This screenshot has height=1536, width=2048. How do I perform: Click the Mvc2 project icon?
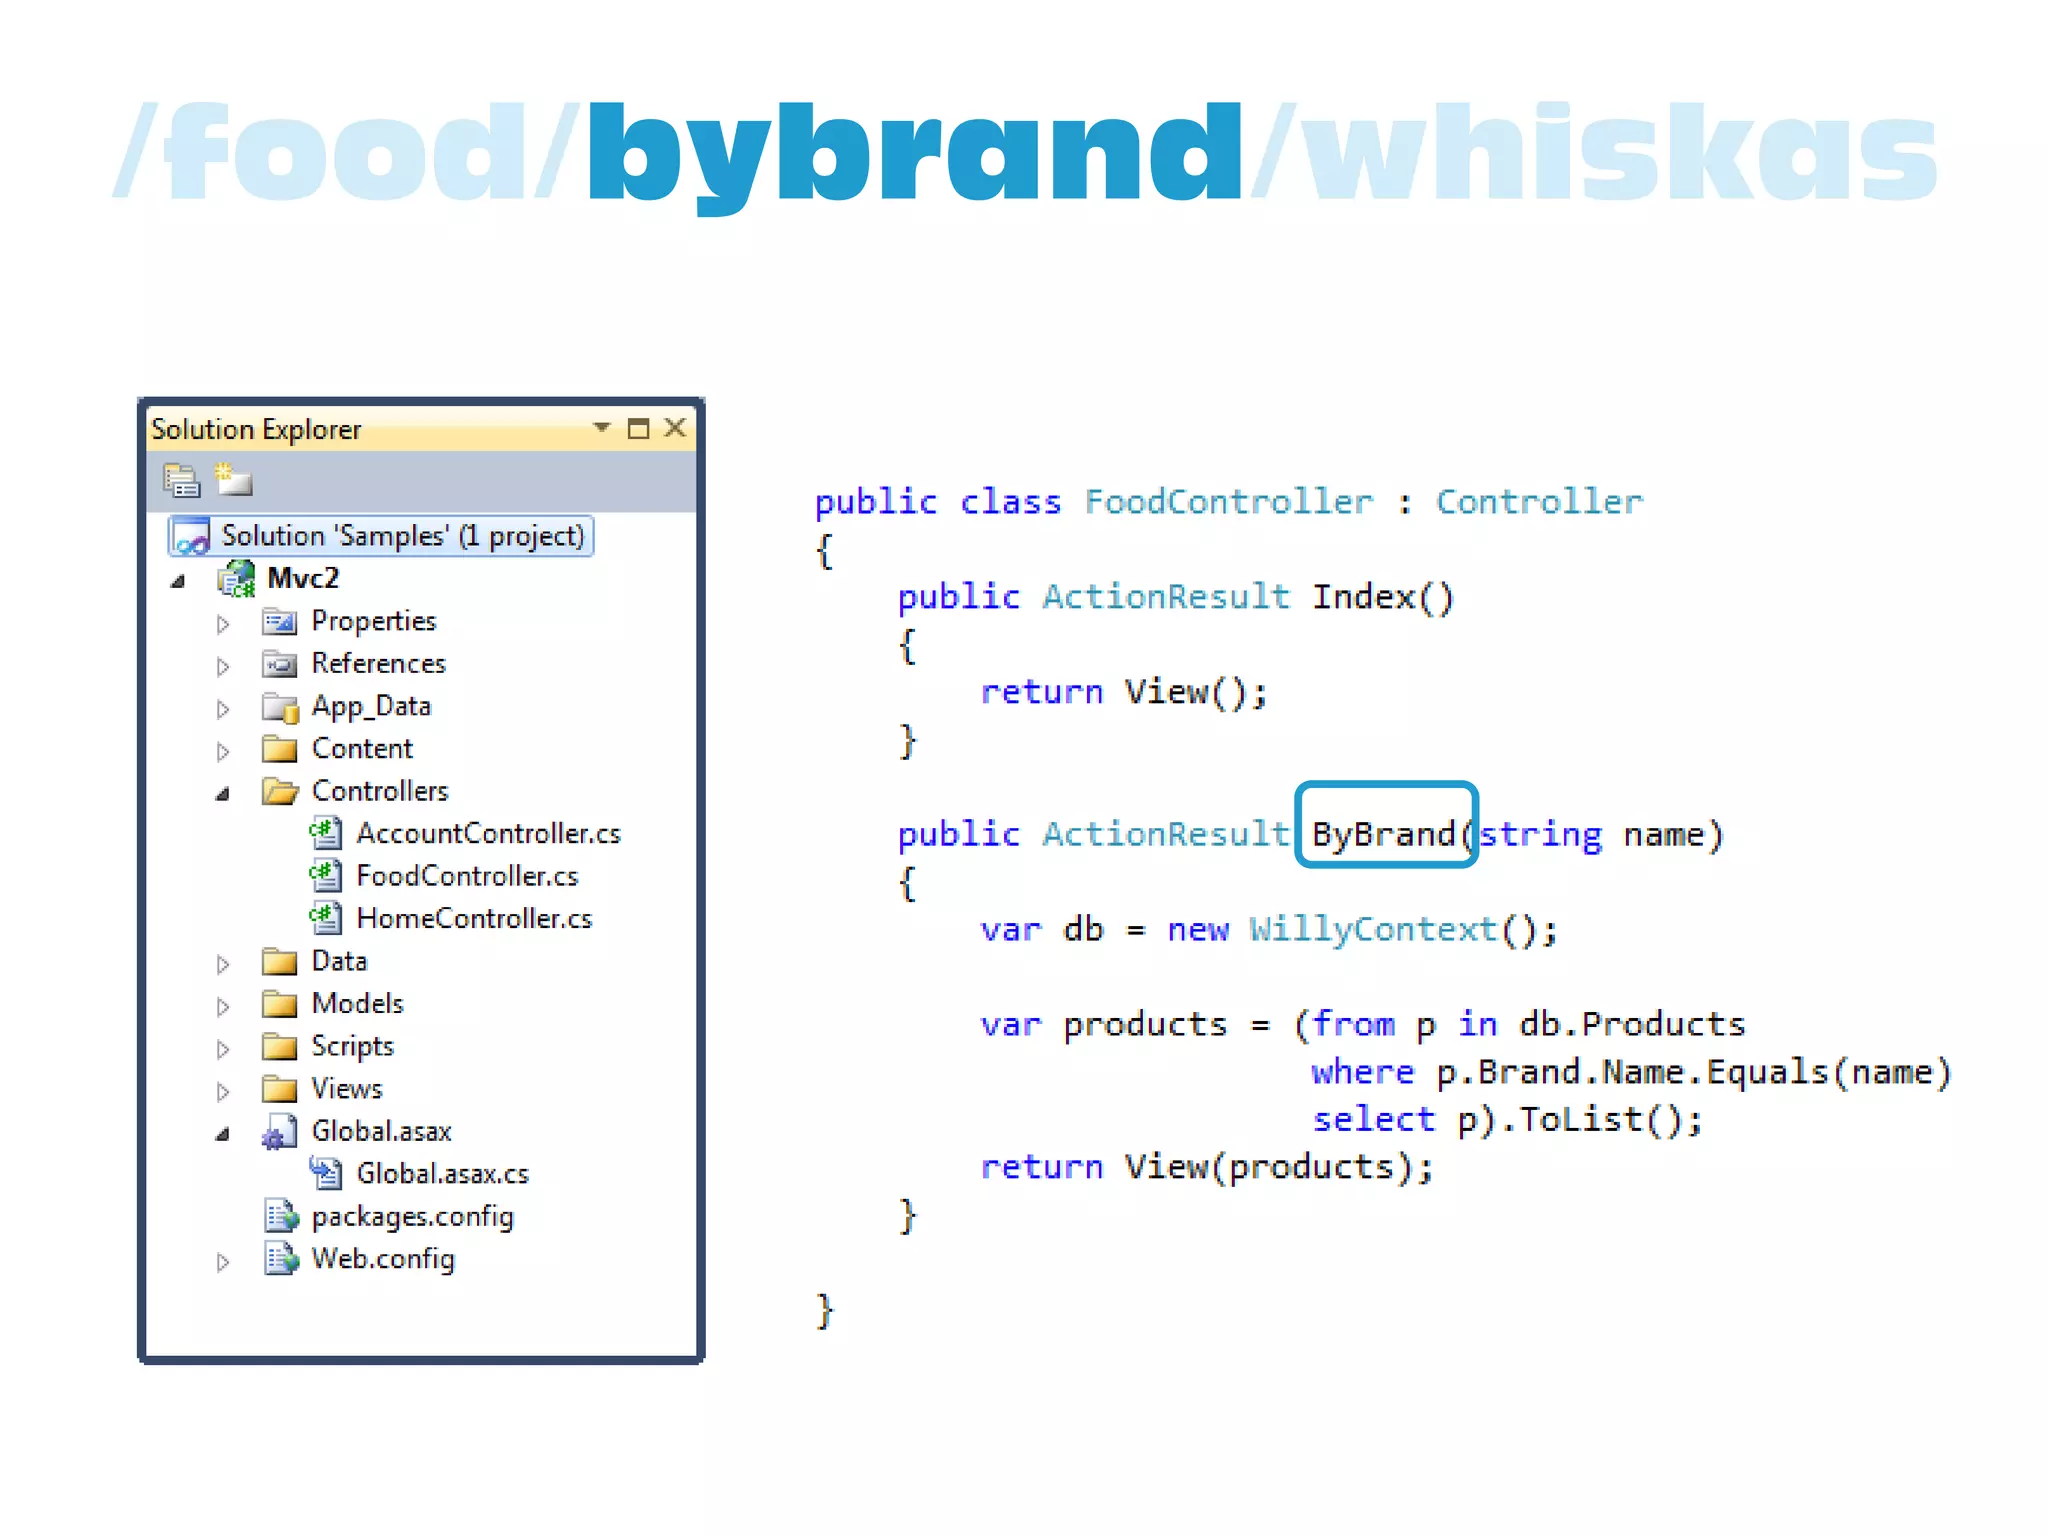point(237,579)
